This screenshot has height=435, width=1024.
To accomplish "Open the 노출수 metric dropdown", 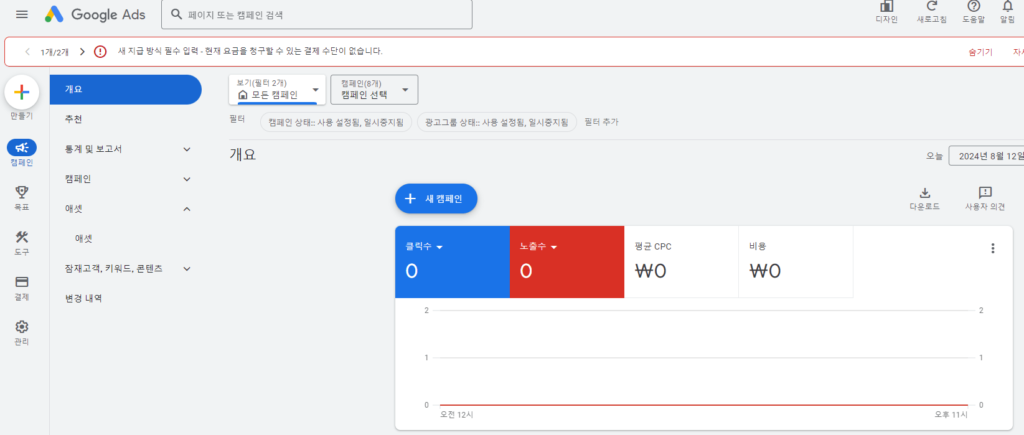I will pyautogui.click(x=539, y=247).
